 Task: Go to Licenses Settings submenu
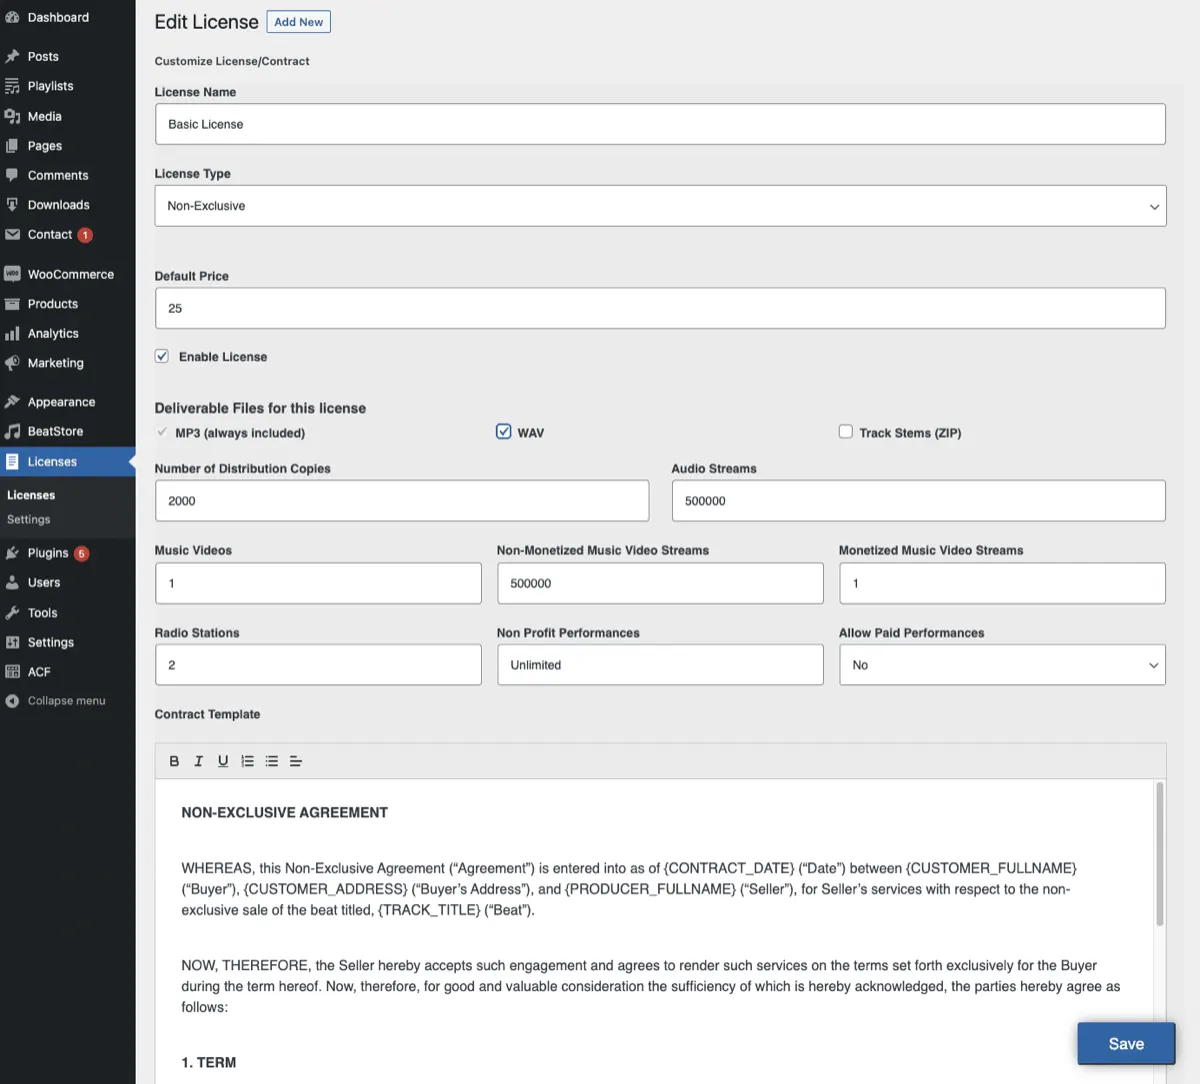coord(29,520)
